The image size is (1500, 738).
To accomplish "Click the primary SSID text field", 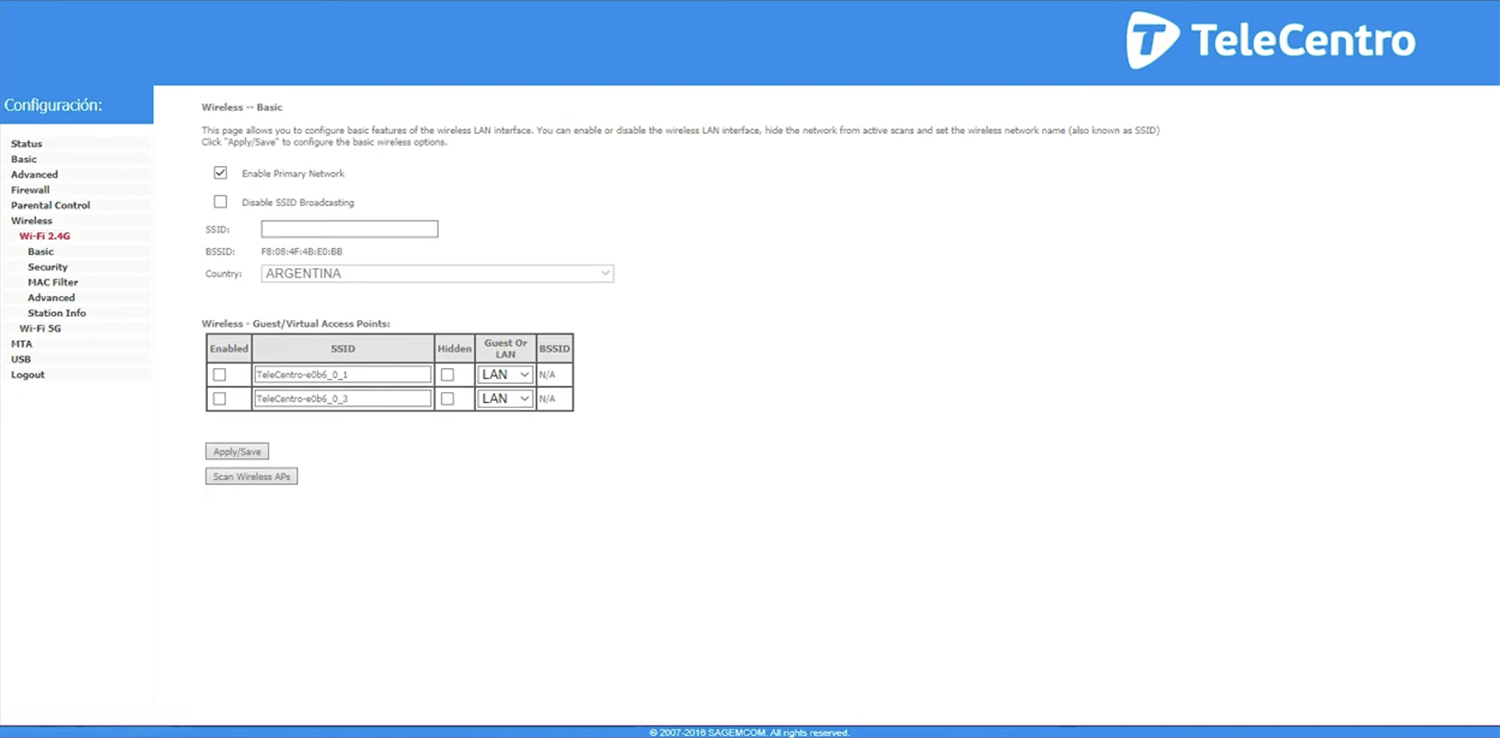I will click(349, 230).
